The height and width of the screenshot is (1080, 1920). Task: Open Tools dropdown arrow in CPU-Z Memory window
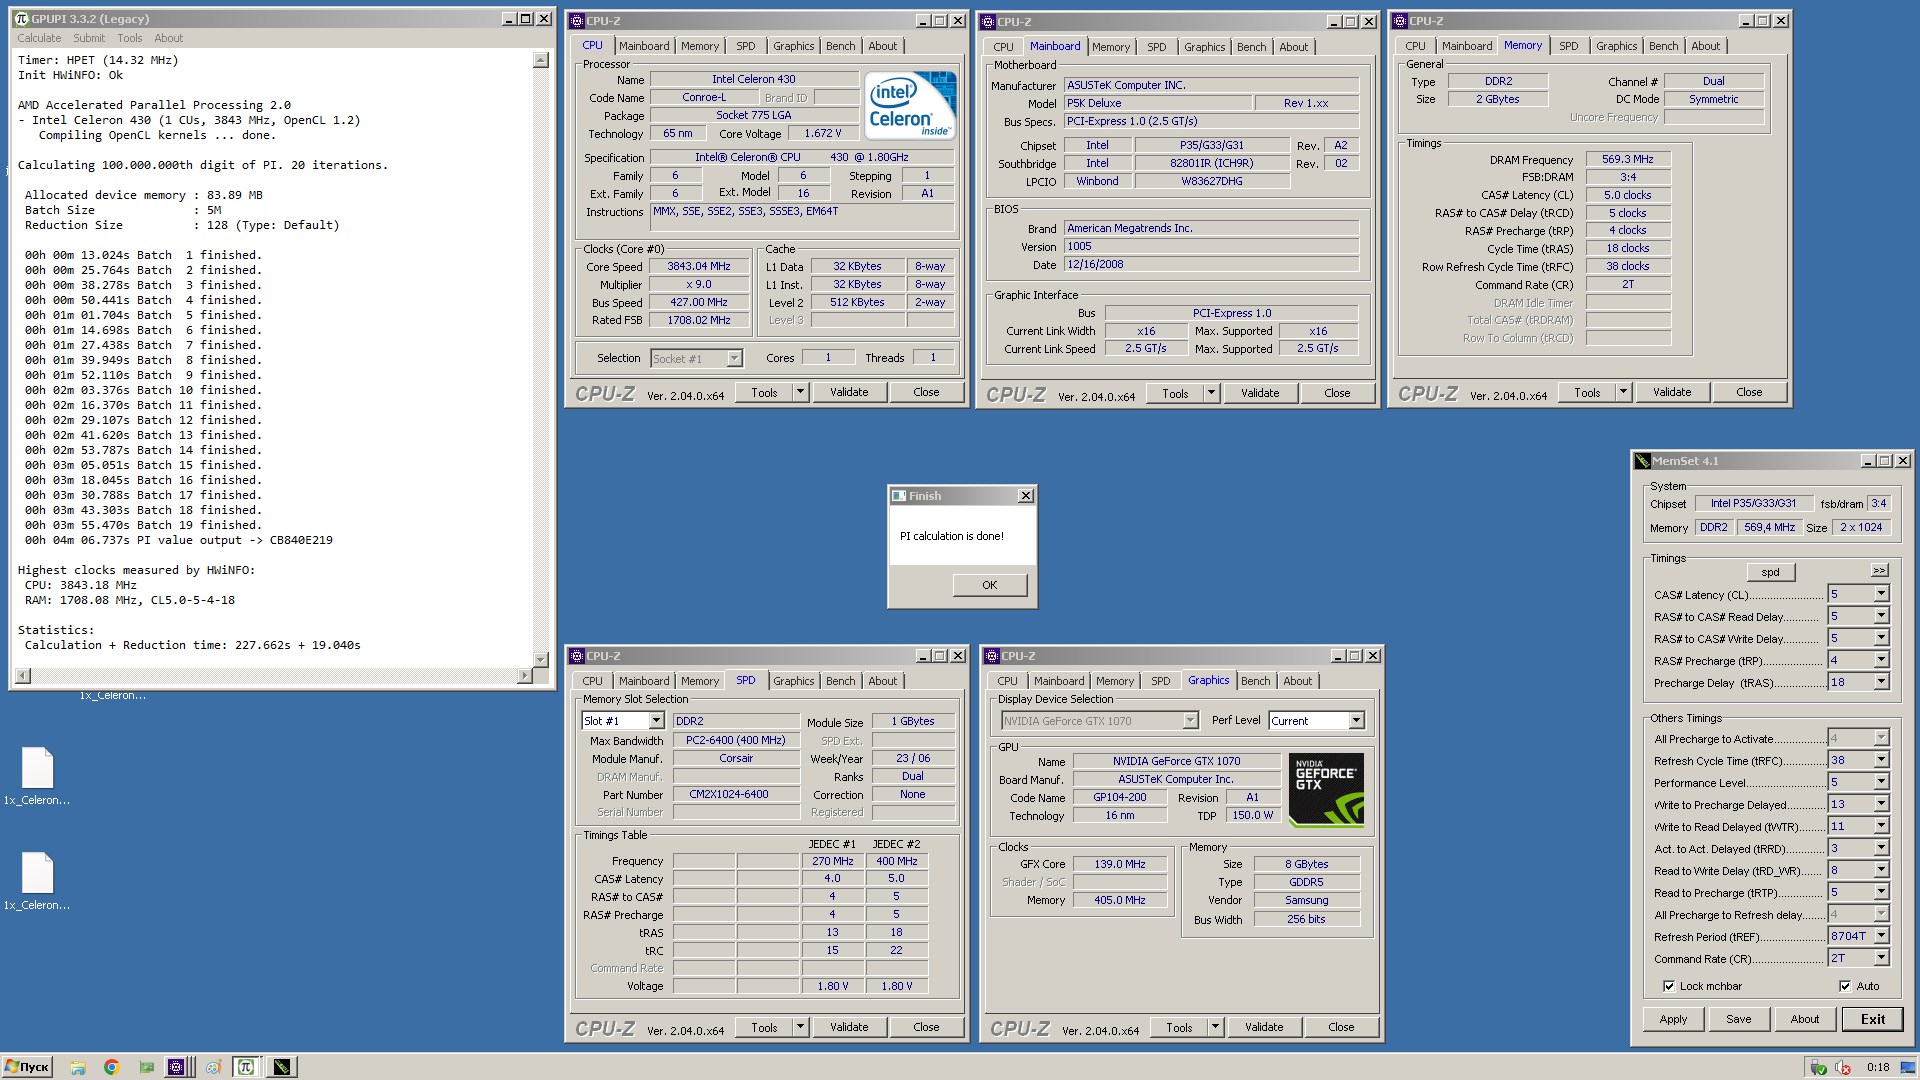click(x=1623, y=392)
